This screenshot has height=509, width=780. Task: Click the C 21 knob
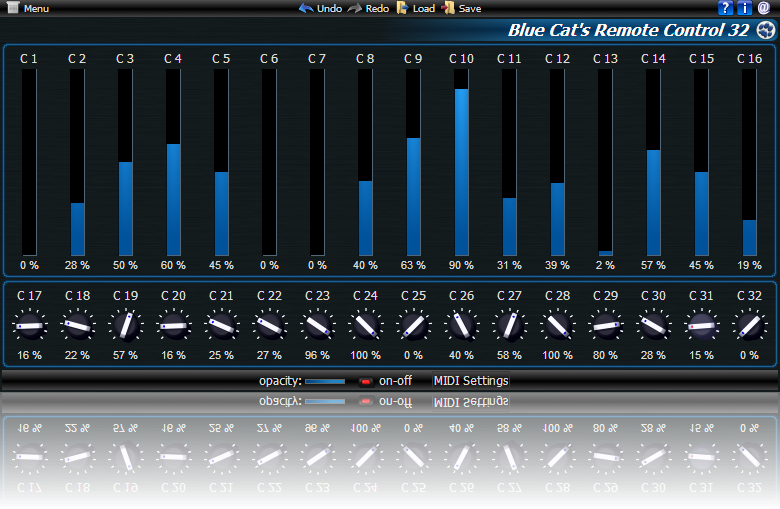pyautogui.click(x=221, y=325)
